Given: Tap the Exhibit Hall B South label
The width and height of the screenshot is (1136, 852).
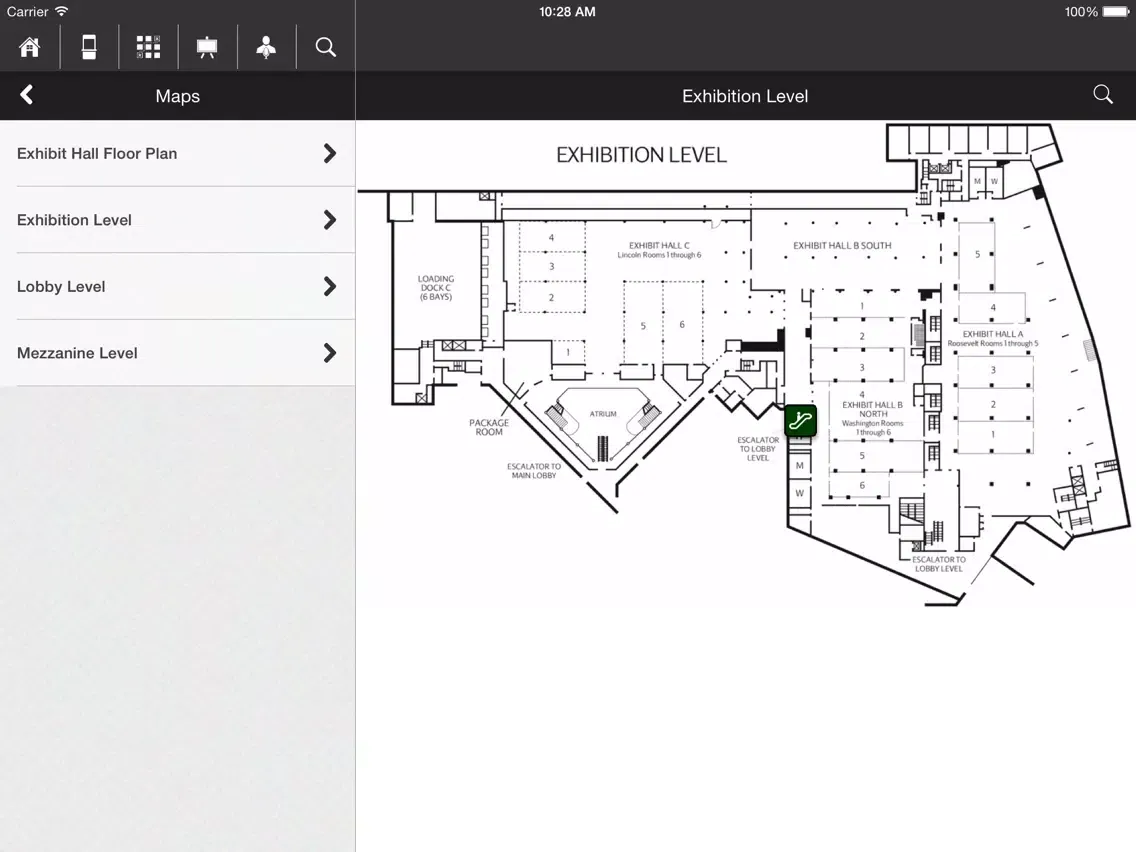Looking at the screenshot, I should coord(842,246).
